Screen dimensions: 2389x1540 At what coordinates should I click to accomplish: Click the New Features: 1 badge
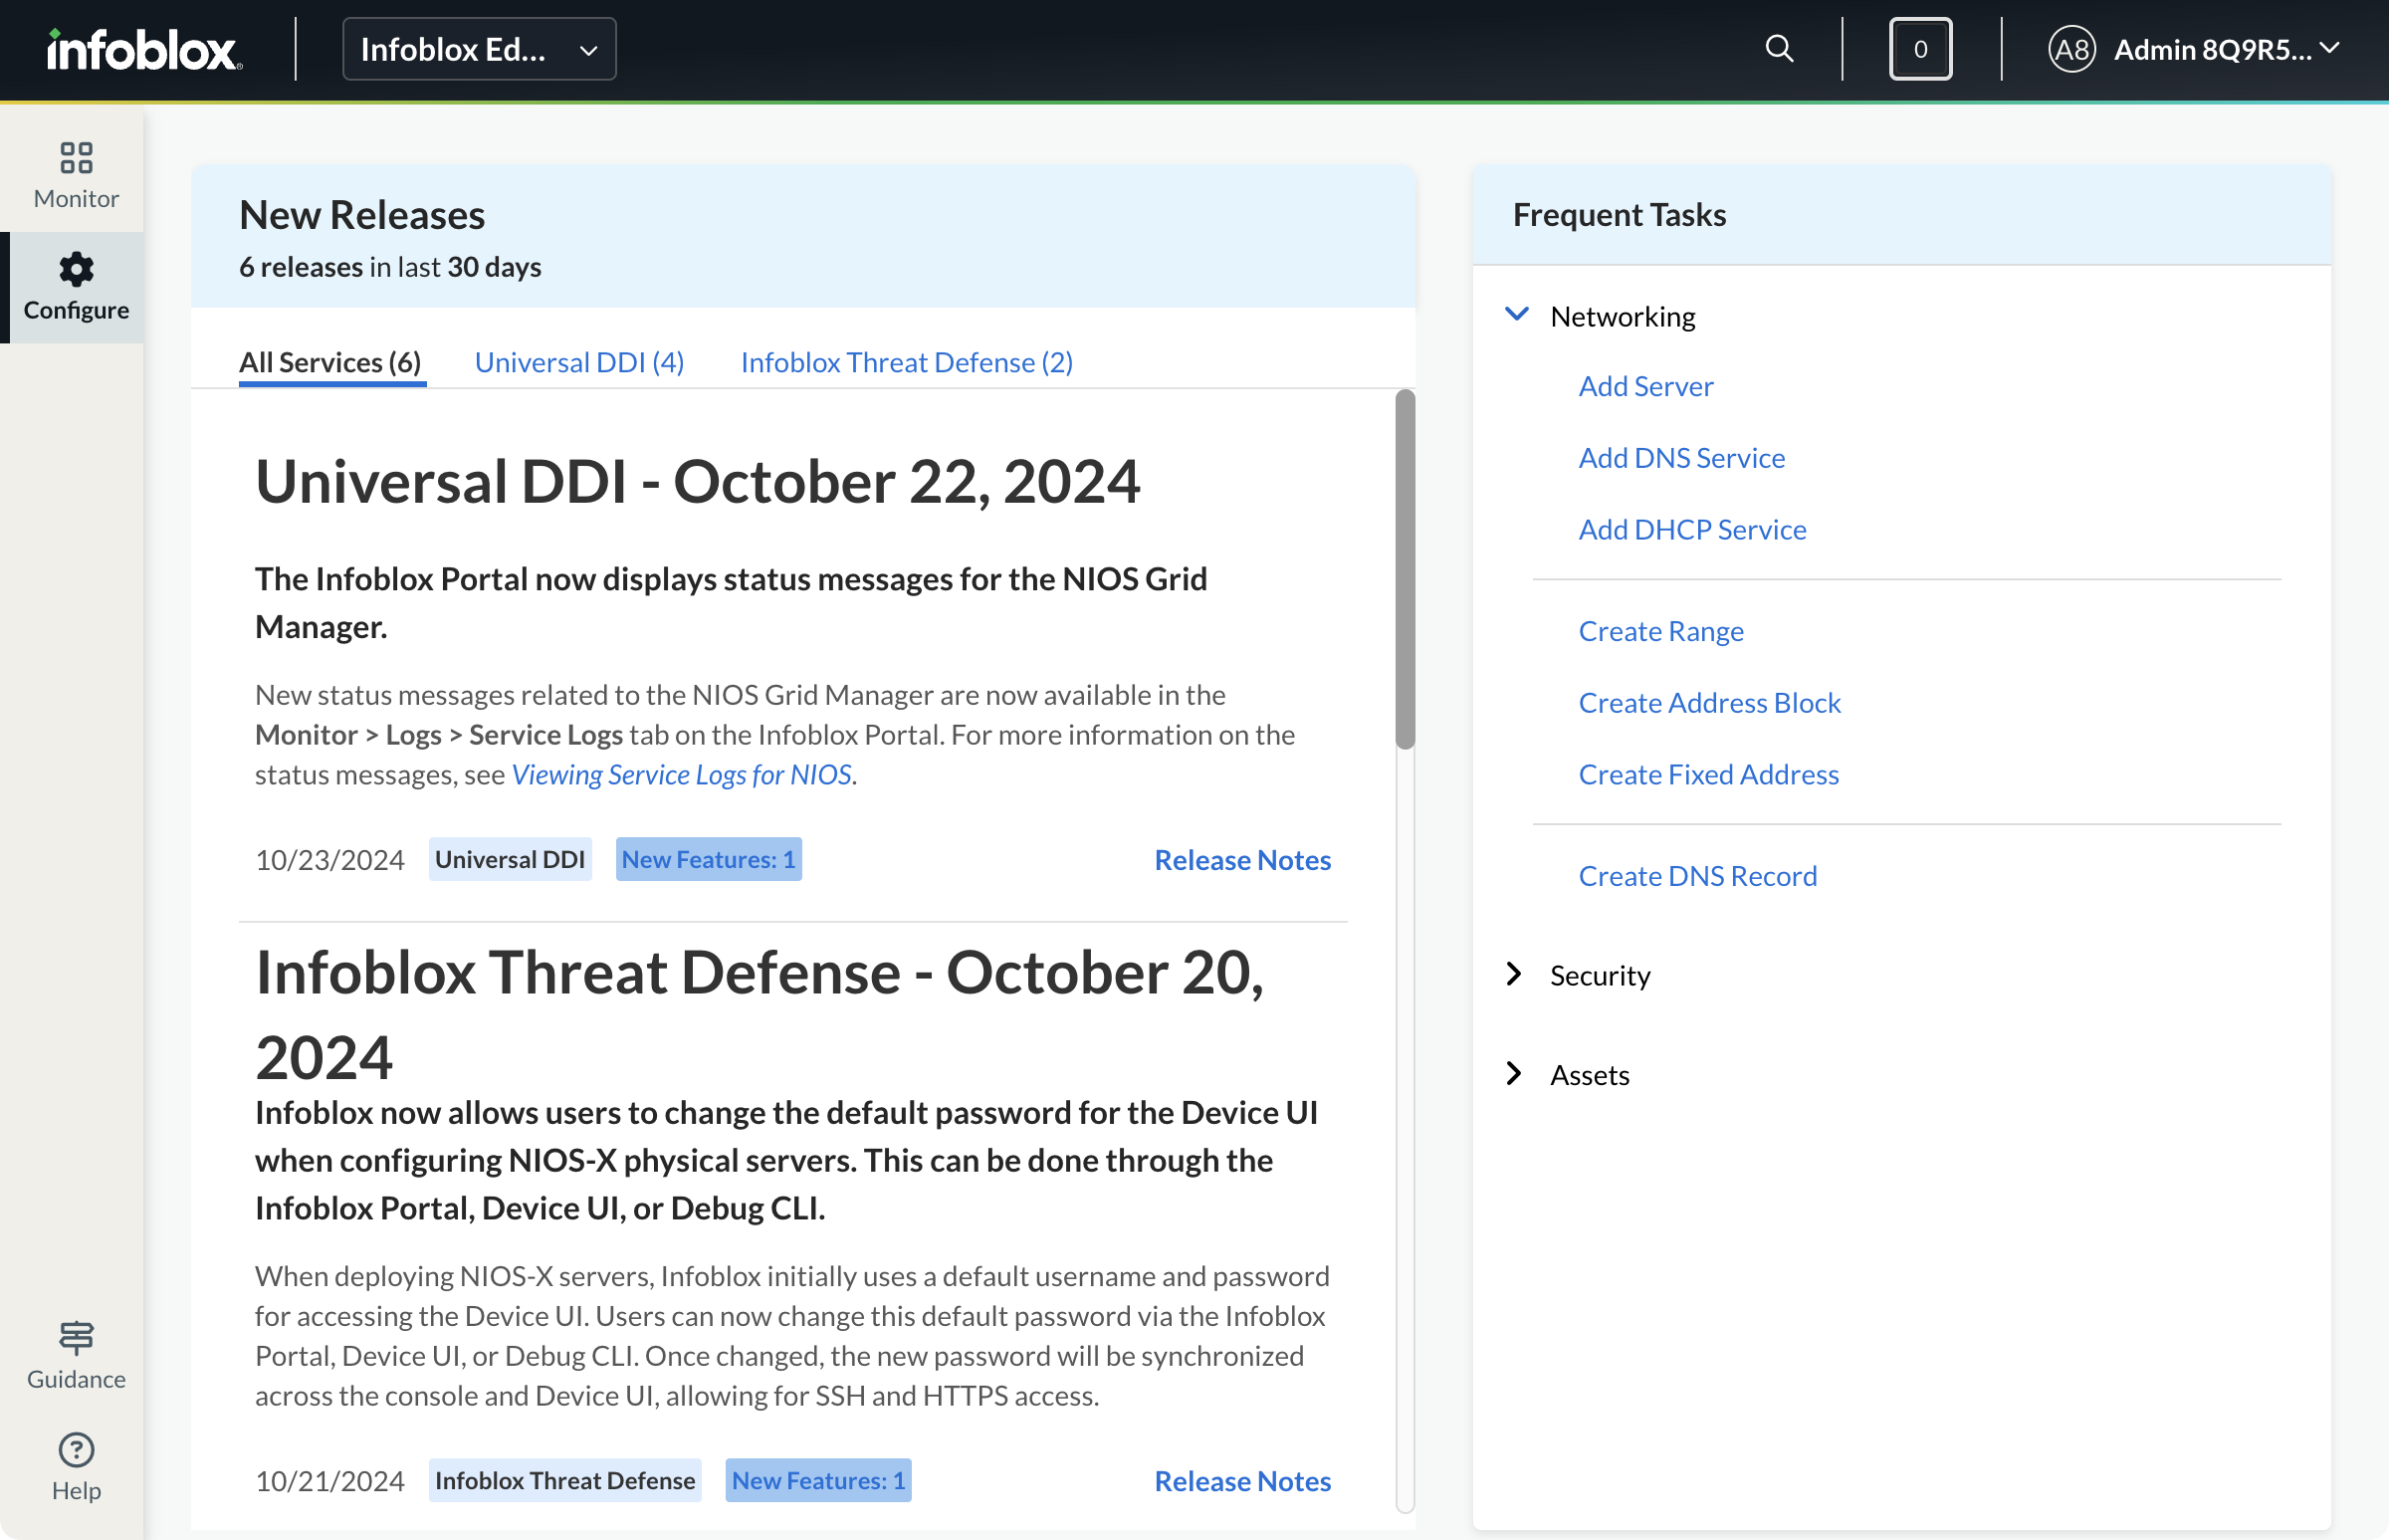click(x=708, y=858)
